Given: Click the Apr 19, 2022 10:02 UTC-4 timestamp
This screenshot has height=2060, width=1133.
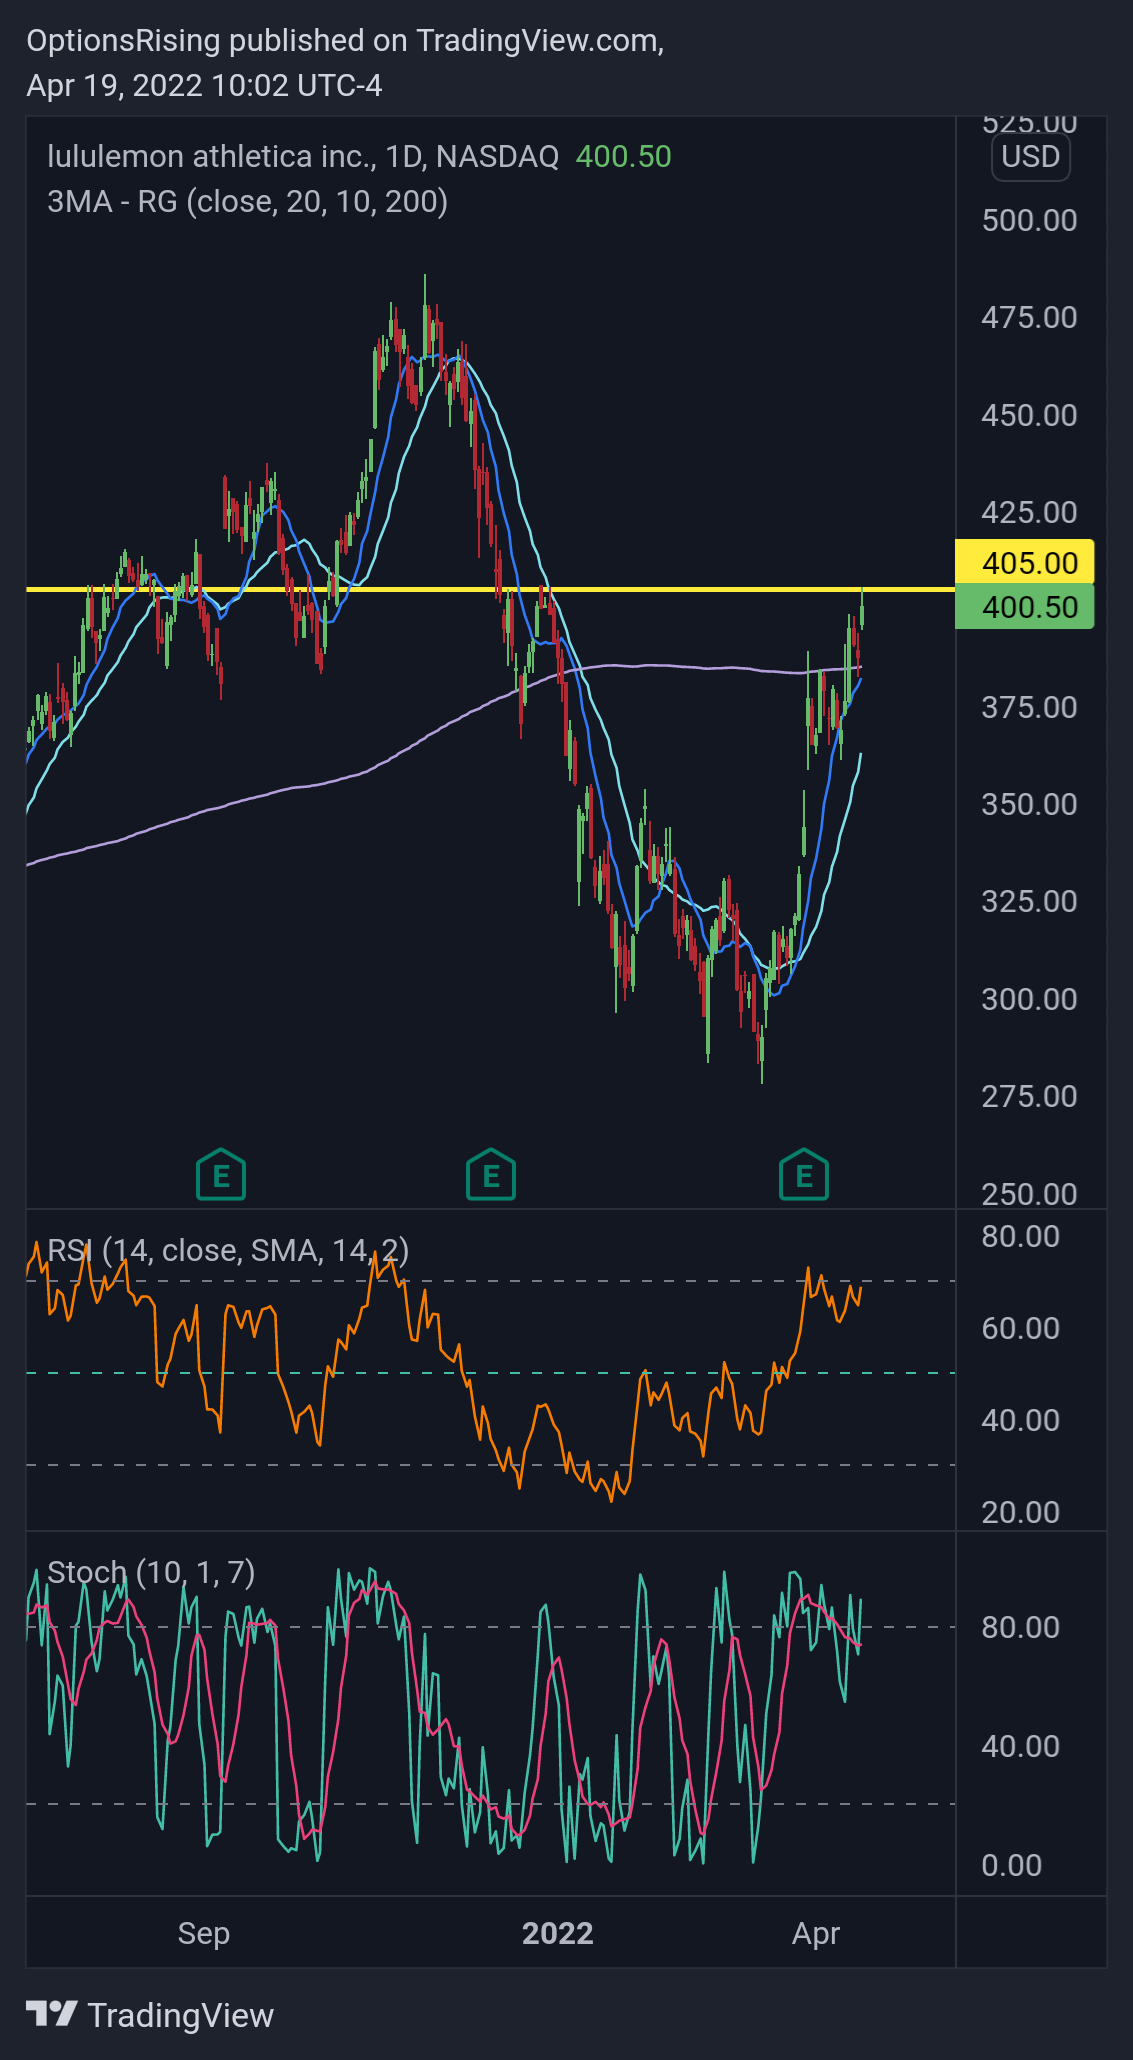Looking at the screenshot, I should [x=204, y=86].
